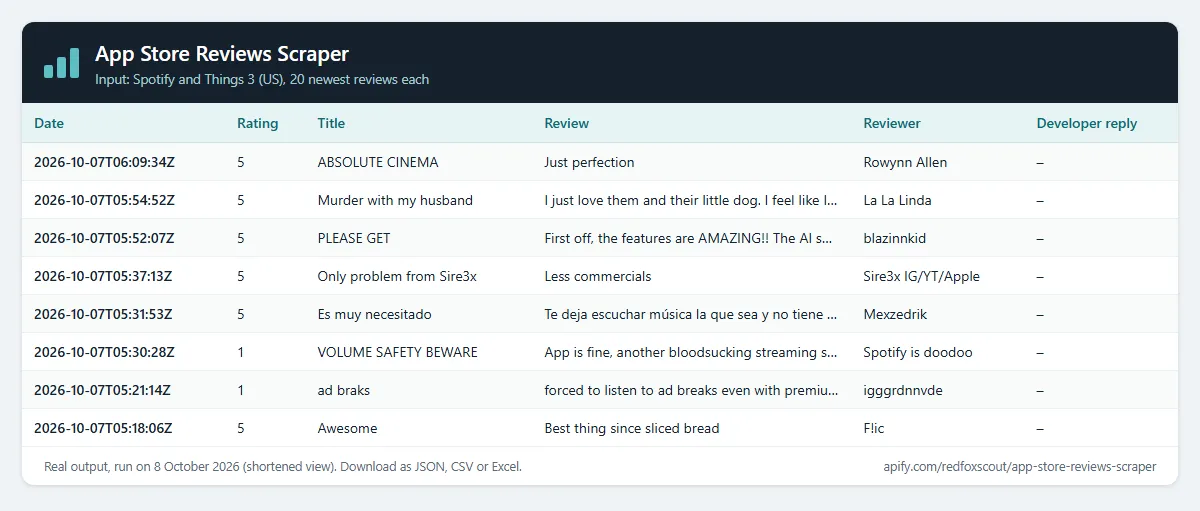Click the Real output footer note

pyautogui.click(x=283, y=466)
